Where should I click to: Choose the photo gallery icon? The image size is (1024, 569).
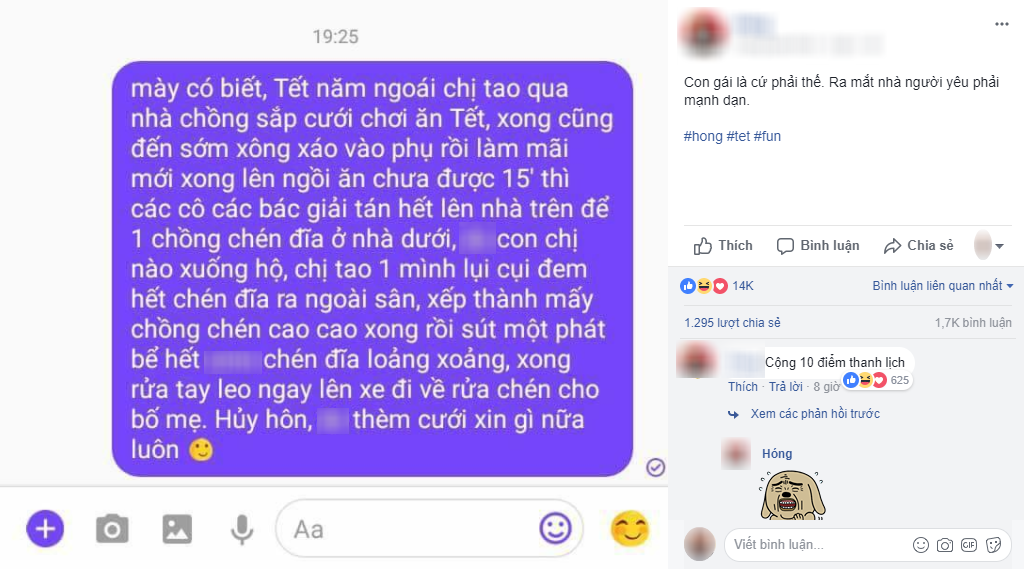click(x=177, y=528)
